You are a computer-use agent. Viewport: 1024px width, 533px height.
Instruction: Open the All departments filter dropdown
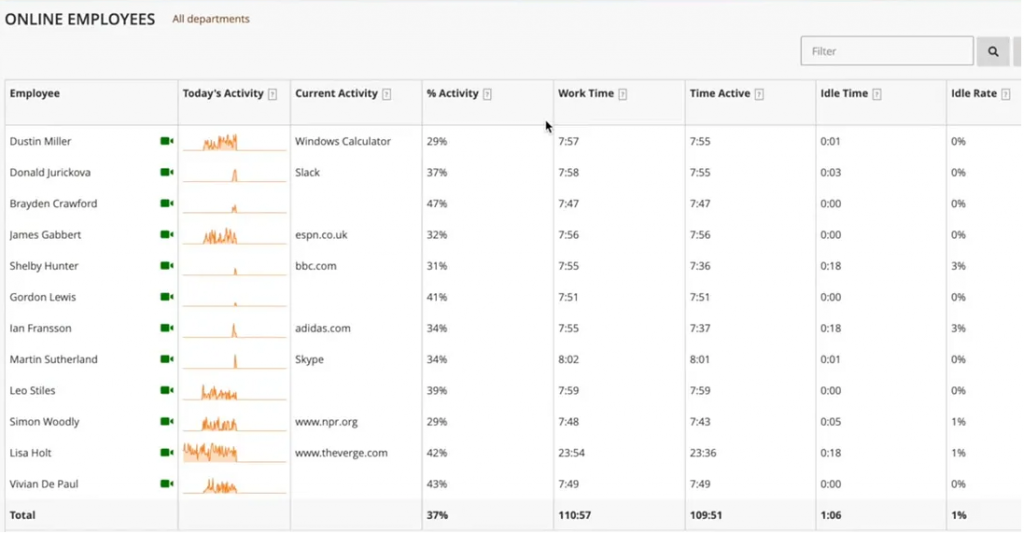click(x=211, y=19)
